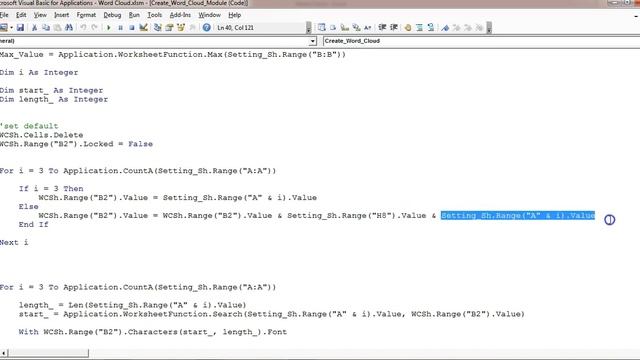This screenshot has width=640, height=360.
Task: Open the insert-object arrow beside View Excel
Action: click(11, 27)
